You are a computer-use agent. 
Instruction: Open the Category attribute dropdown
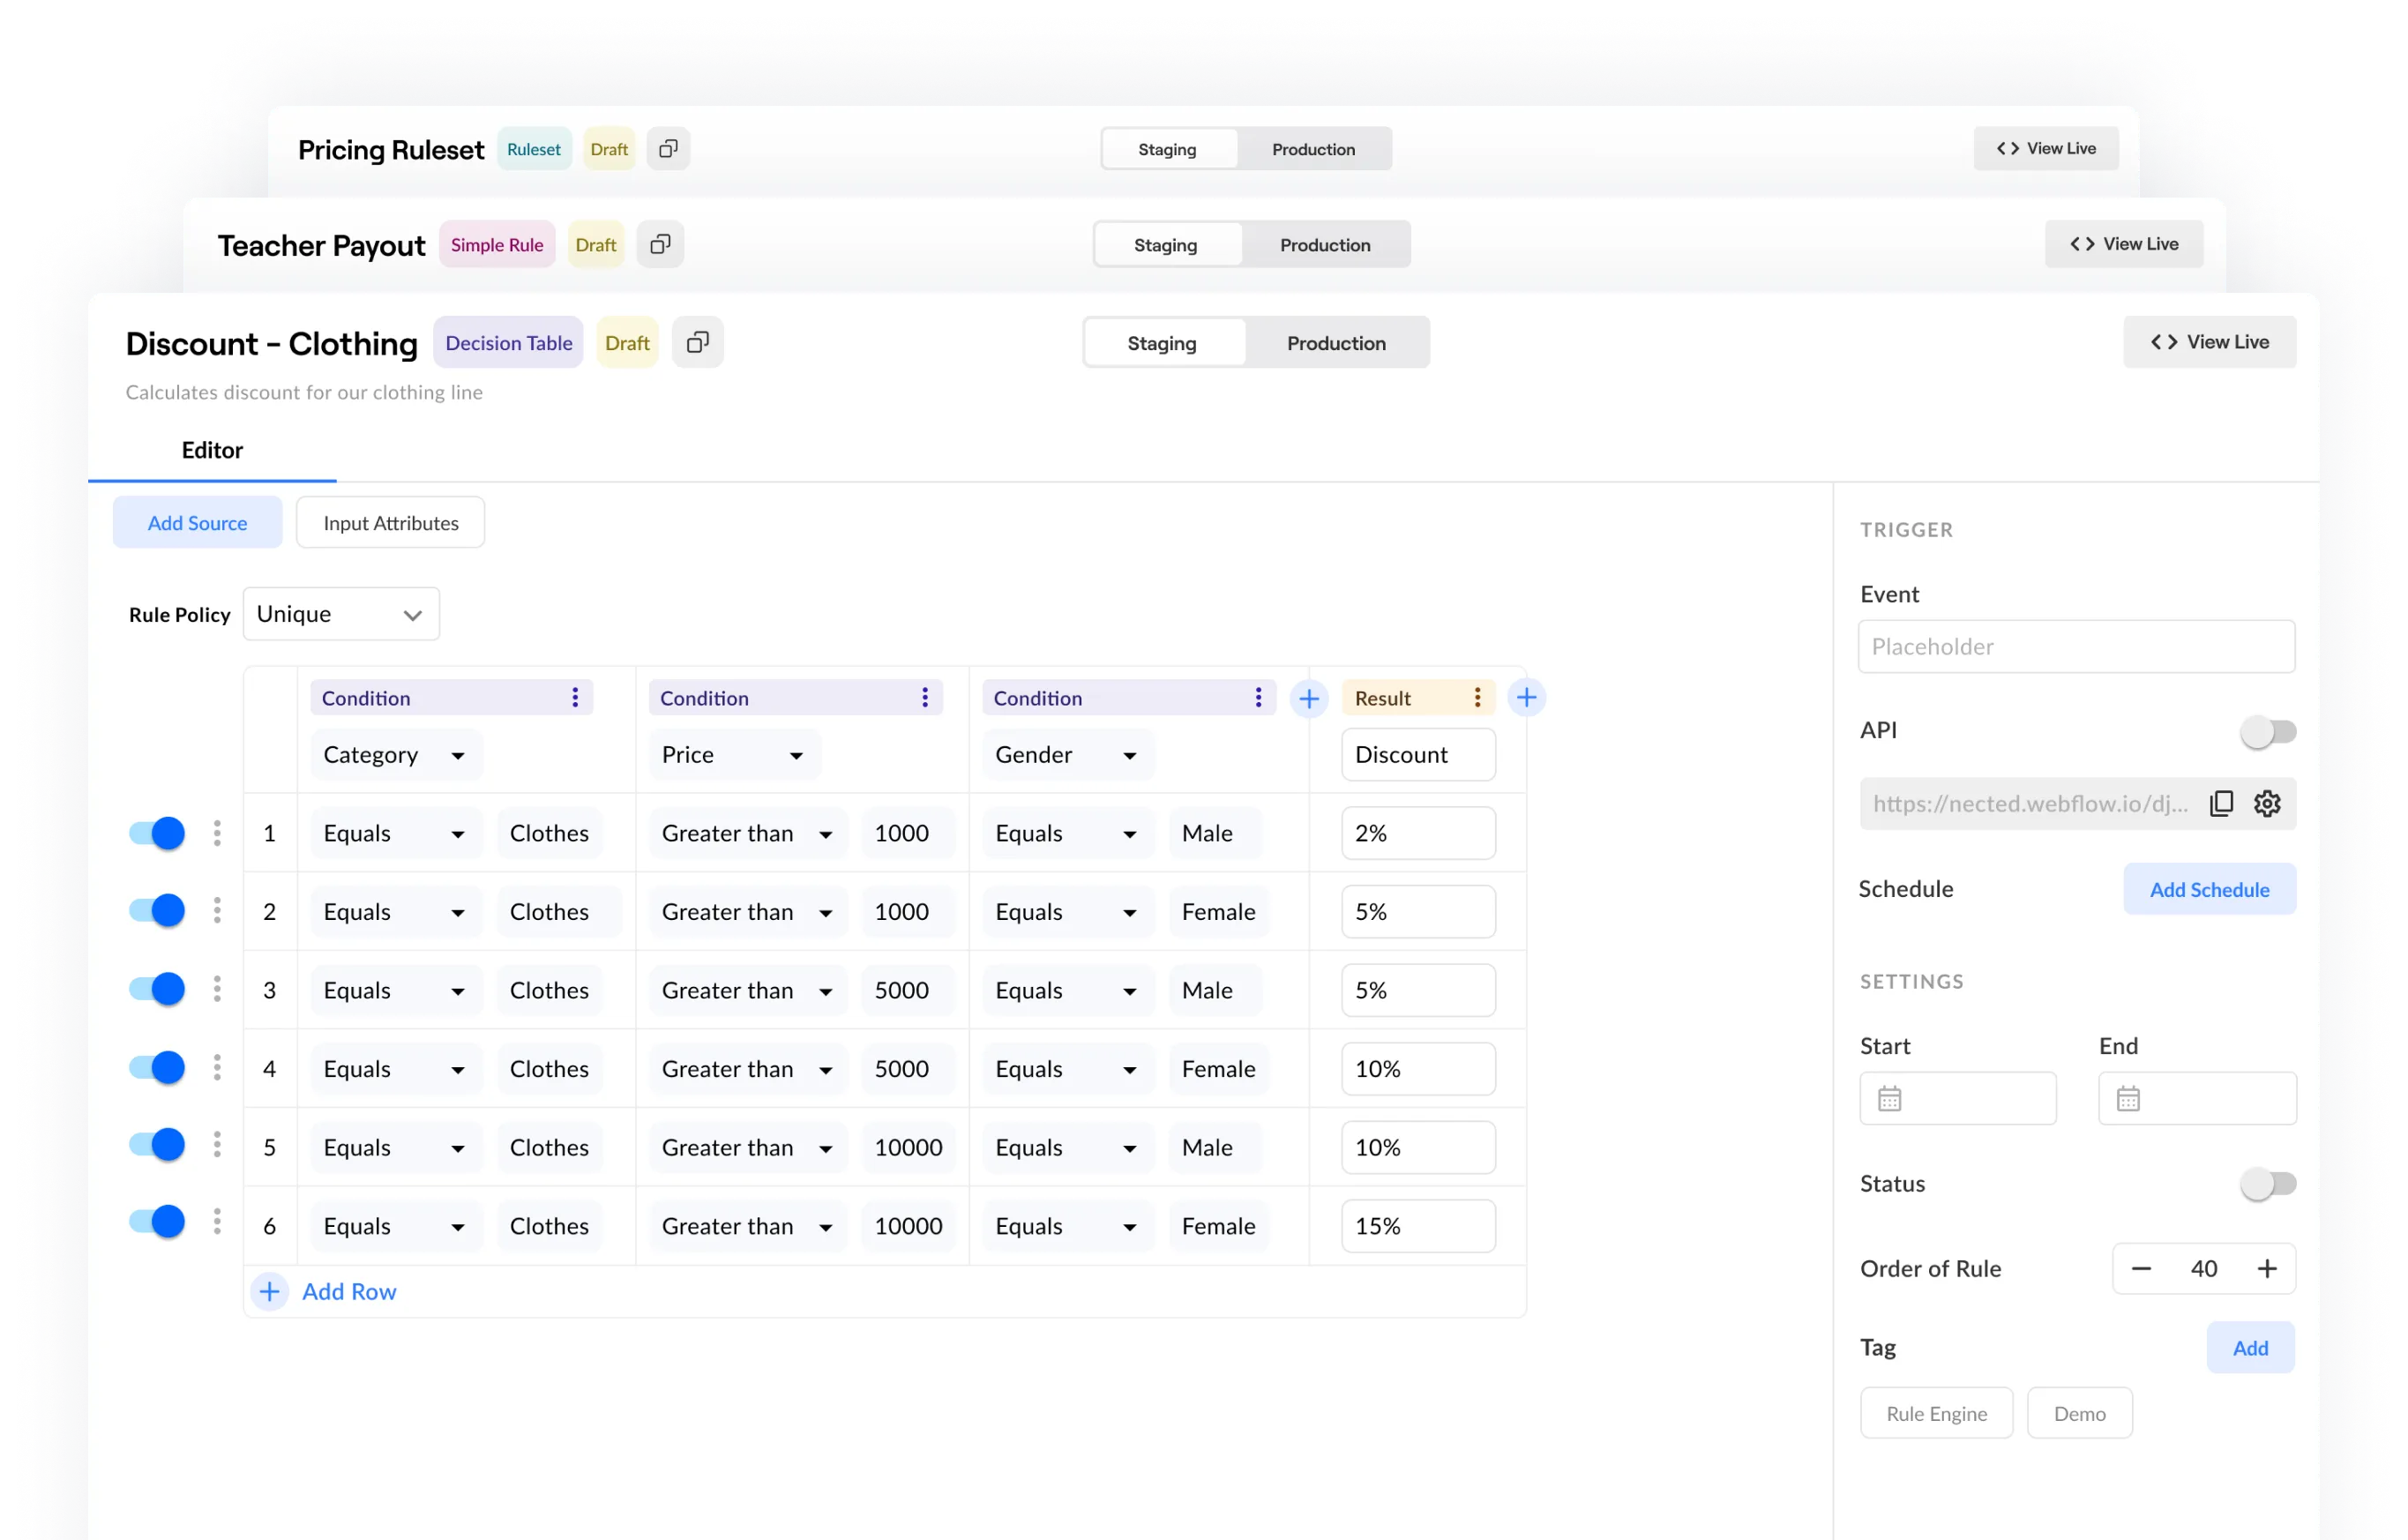(395, 754)
